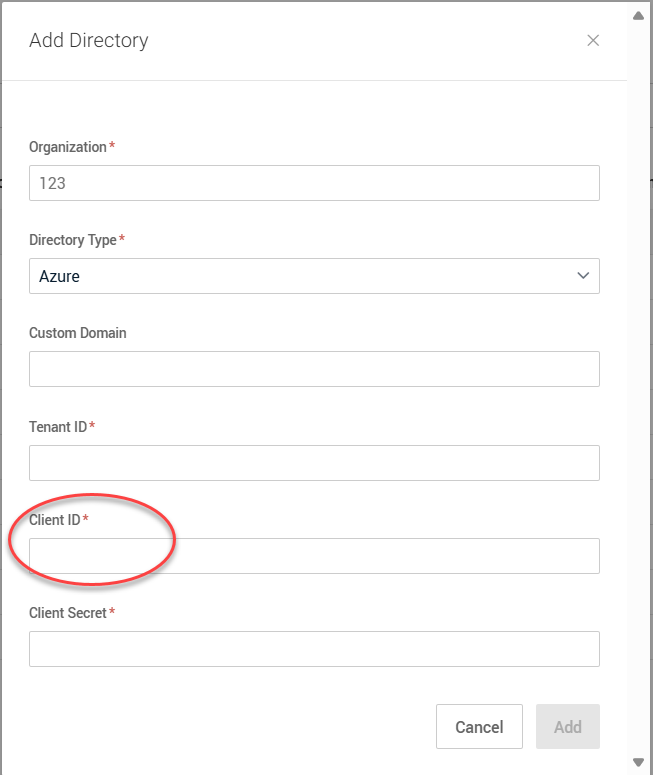Click the scrollbar up arrow
The image size is (653, 775).
click(639, 15)
